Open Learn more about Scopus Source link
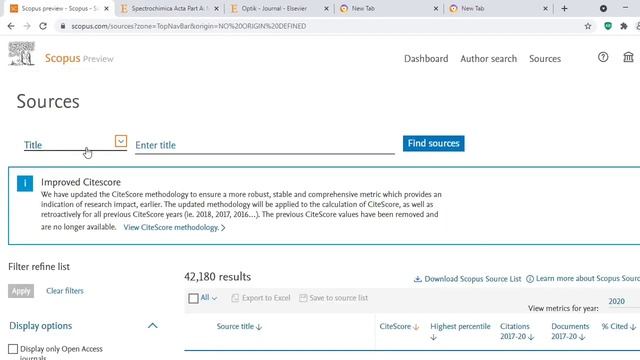Viewport: 640px width, 360px height. 583,279
